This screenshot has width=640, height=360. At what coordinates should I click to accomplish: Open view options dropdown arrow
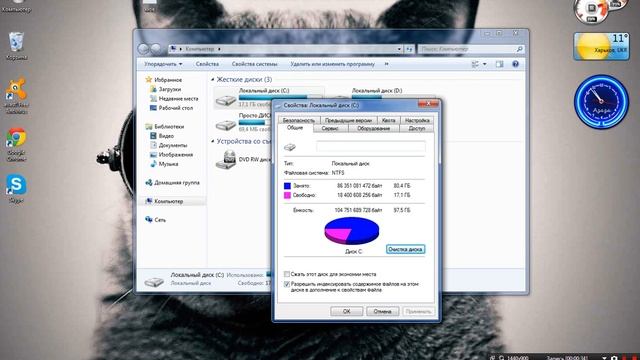tap(484, 64)
